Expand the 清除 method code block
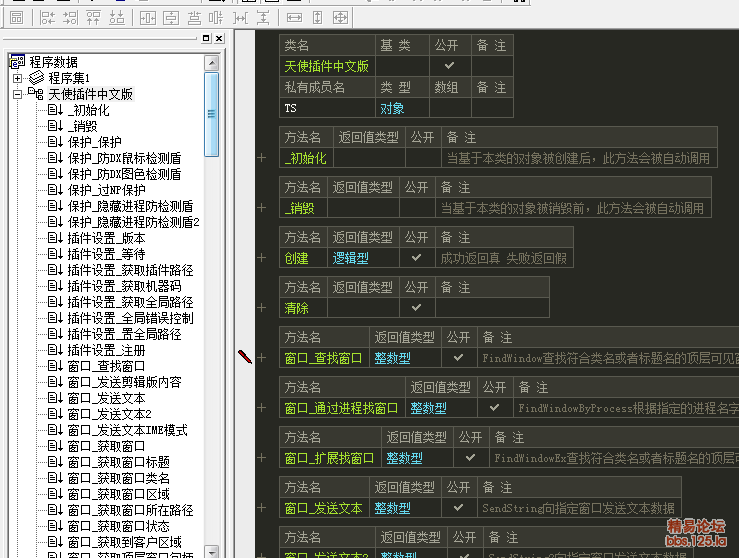This screenshot has height=558, width=739. point(262,308)
